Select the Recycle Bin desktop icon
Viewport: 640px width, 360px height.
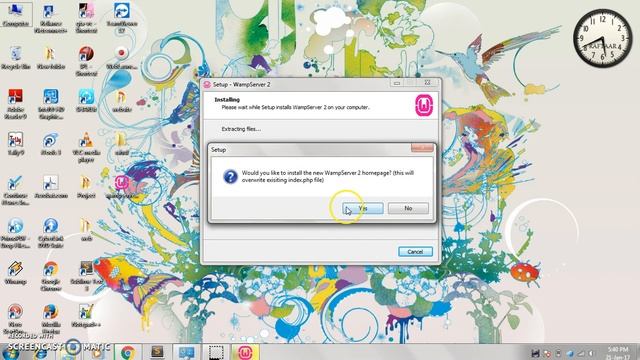click(x=16, y=57)
